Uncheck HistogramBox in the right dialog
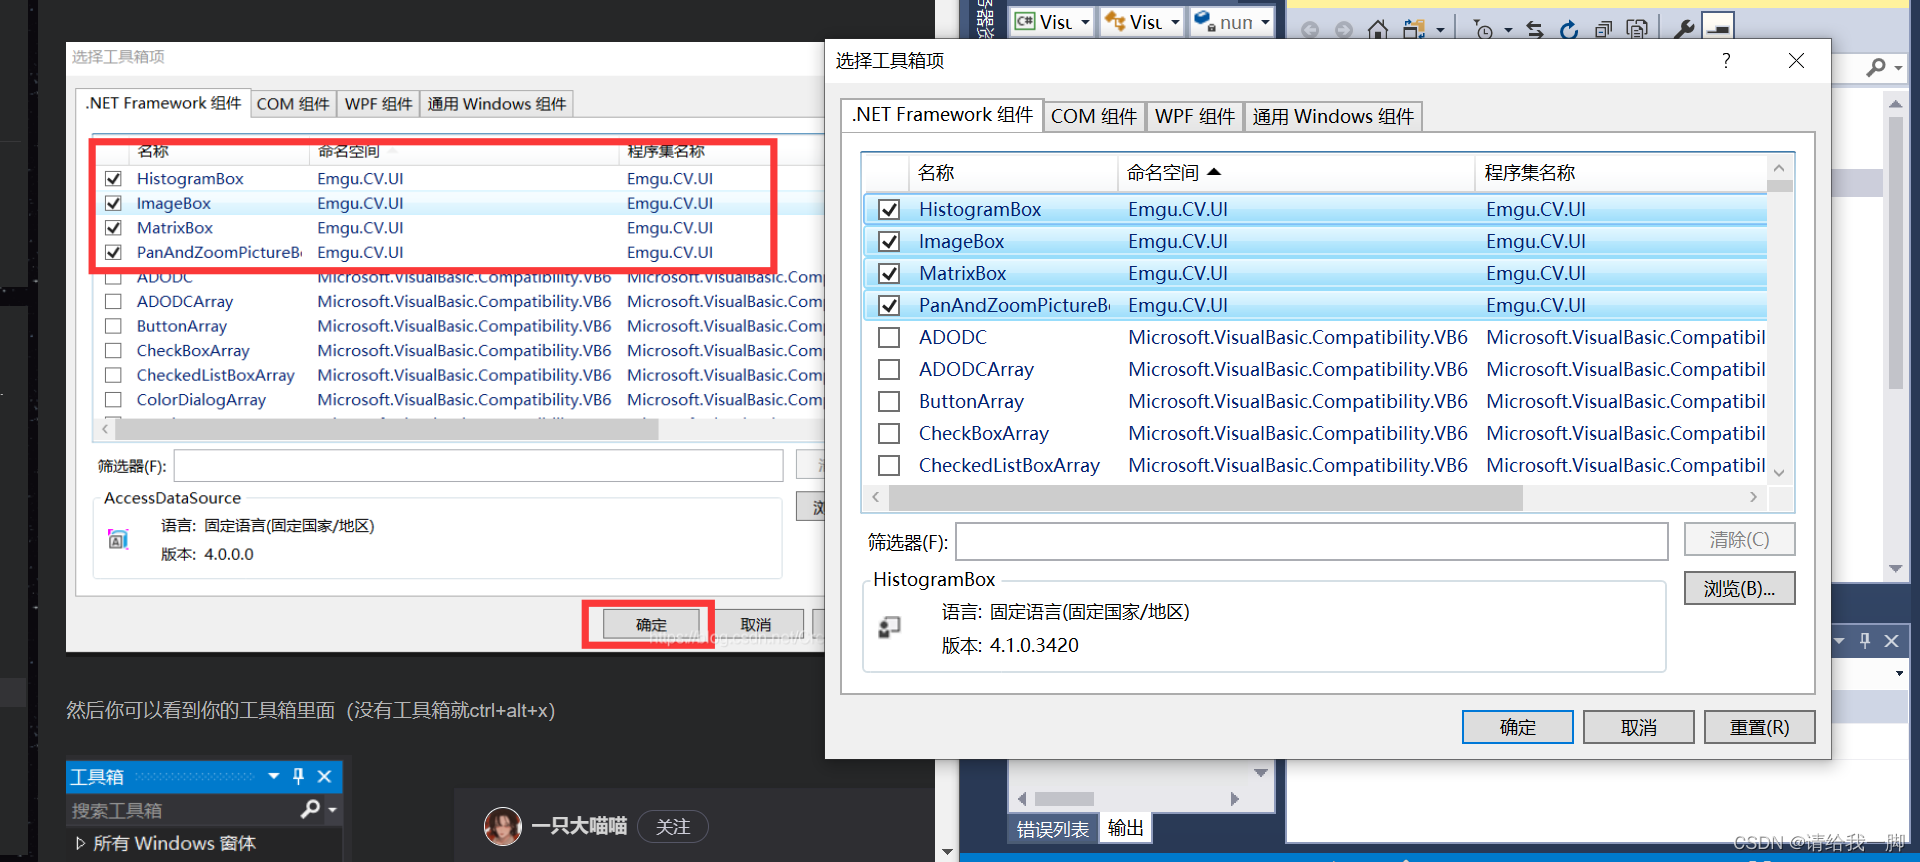 888,209
